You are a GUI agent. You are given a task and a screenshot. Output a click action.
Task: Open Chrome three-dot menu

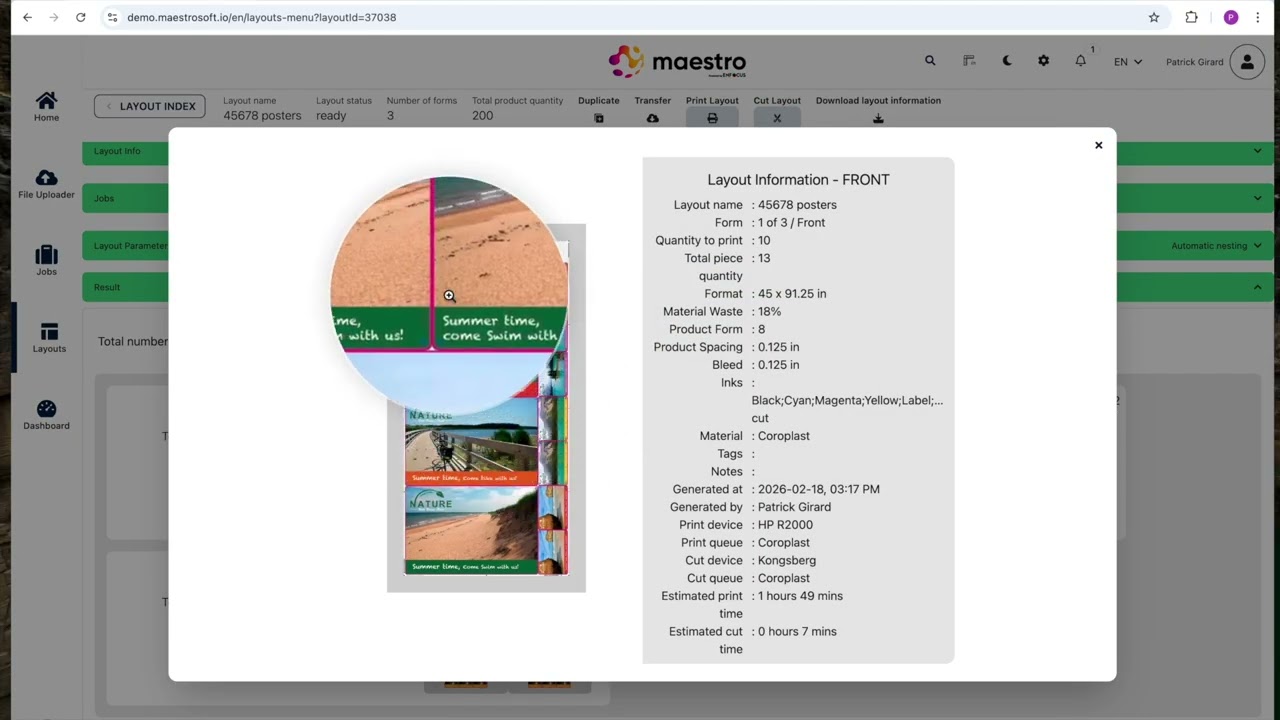click(1257, 17)
